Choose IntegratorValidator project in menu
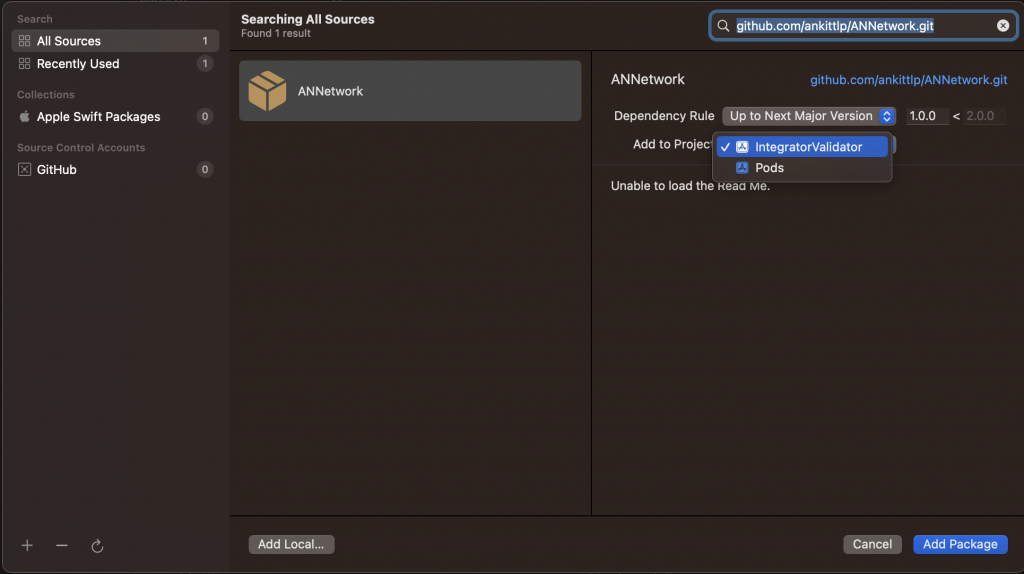The height and width of the screenshot is (574, 1024). point(802,147)
